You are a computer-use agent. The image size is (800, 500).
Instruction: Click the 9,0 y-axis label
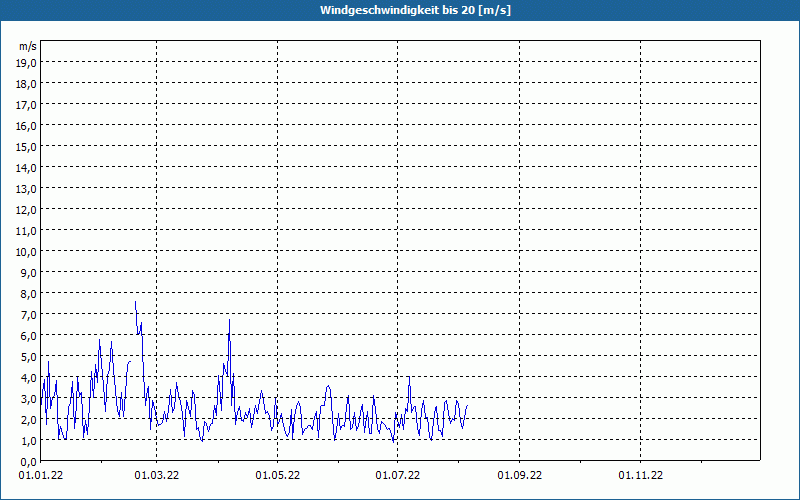[28, 272]
